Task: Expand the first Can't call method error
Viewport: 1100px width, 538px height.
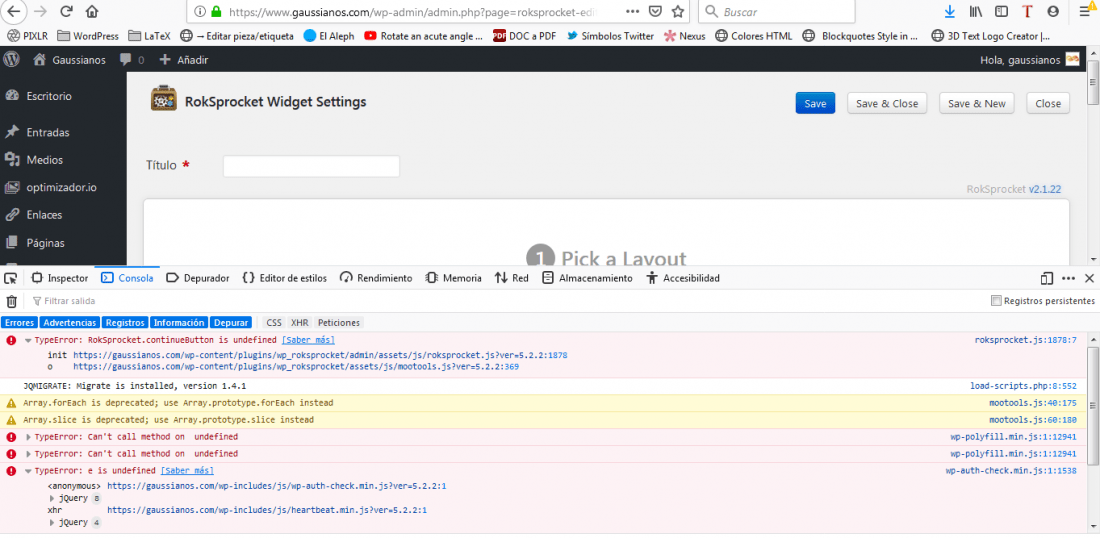Action: tap(28, 437)
